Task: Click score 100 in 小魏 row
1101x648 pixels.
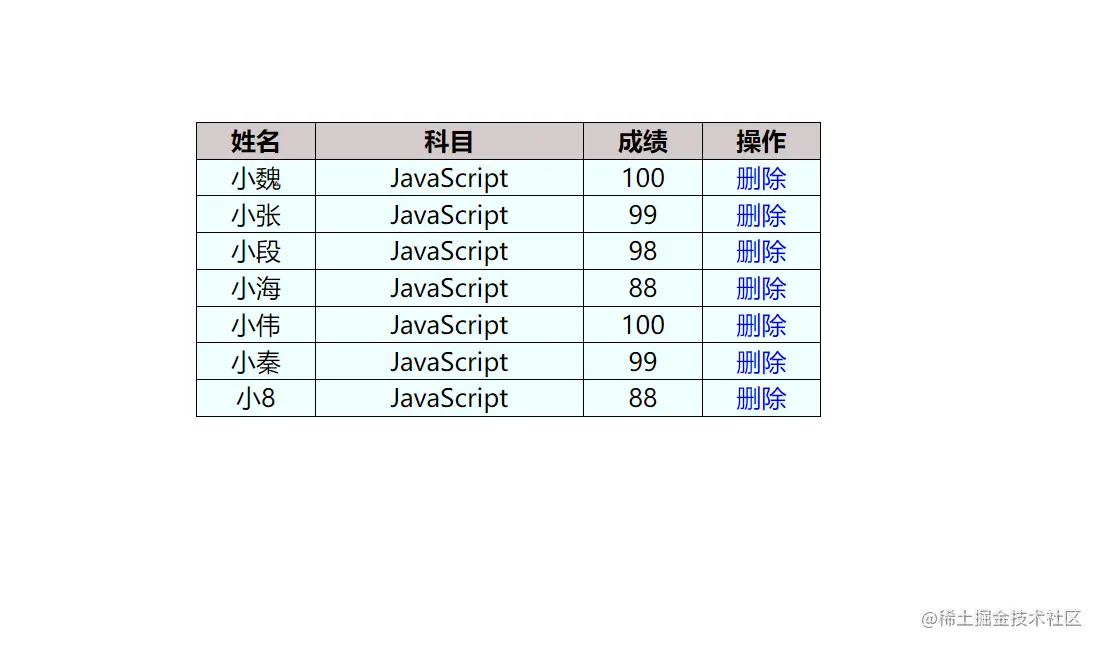Action: 642,178
